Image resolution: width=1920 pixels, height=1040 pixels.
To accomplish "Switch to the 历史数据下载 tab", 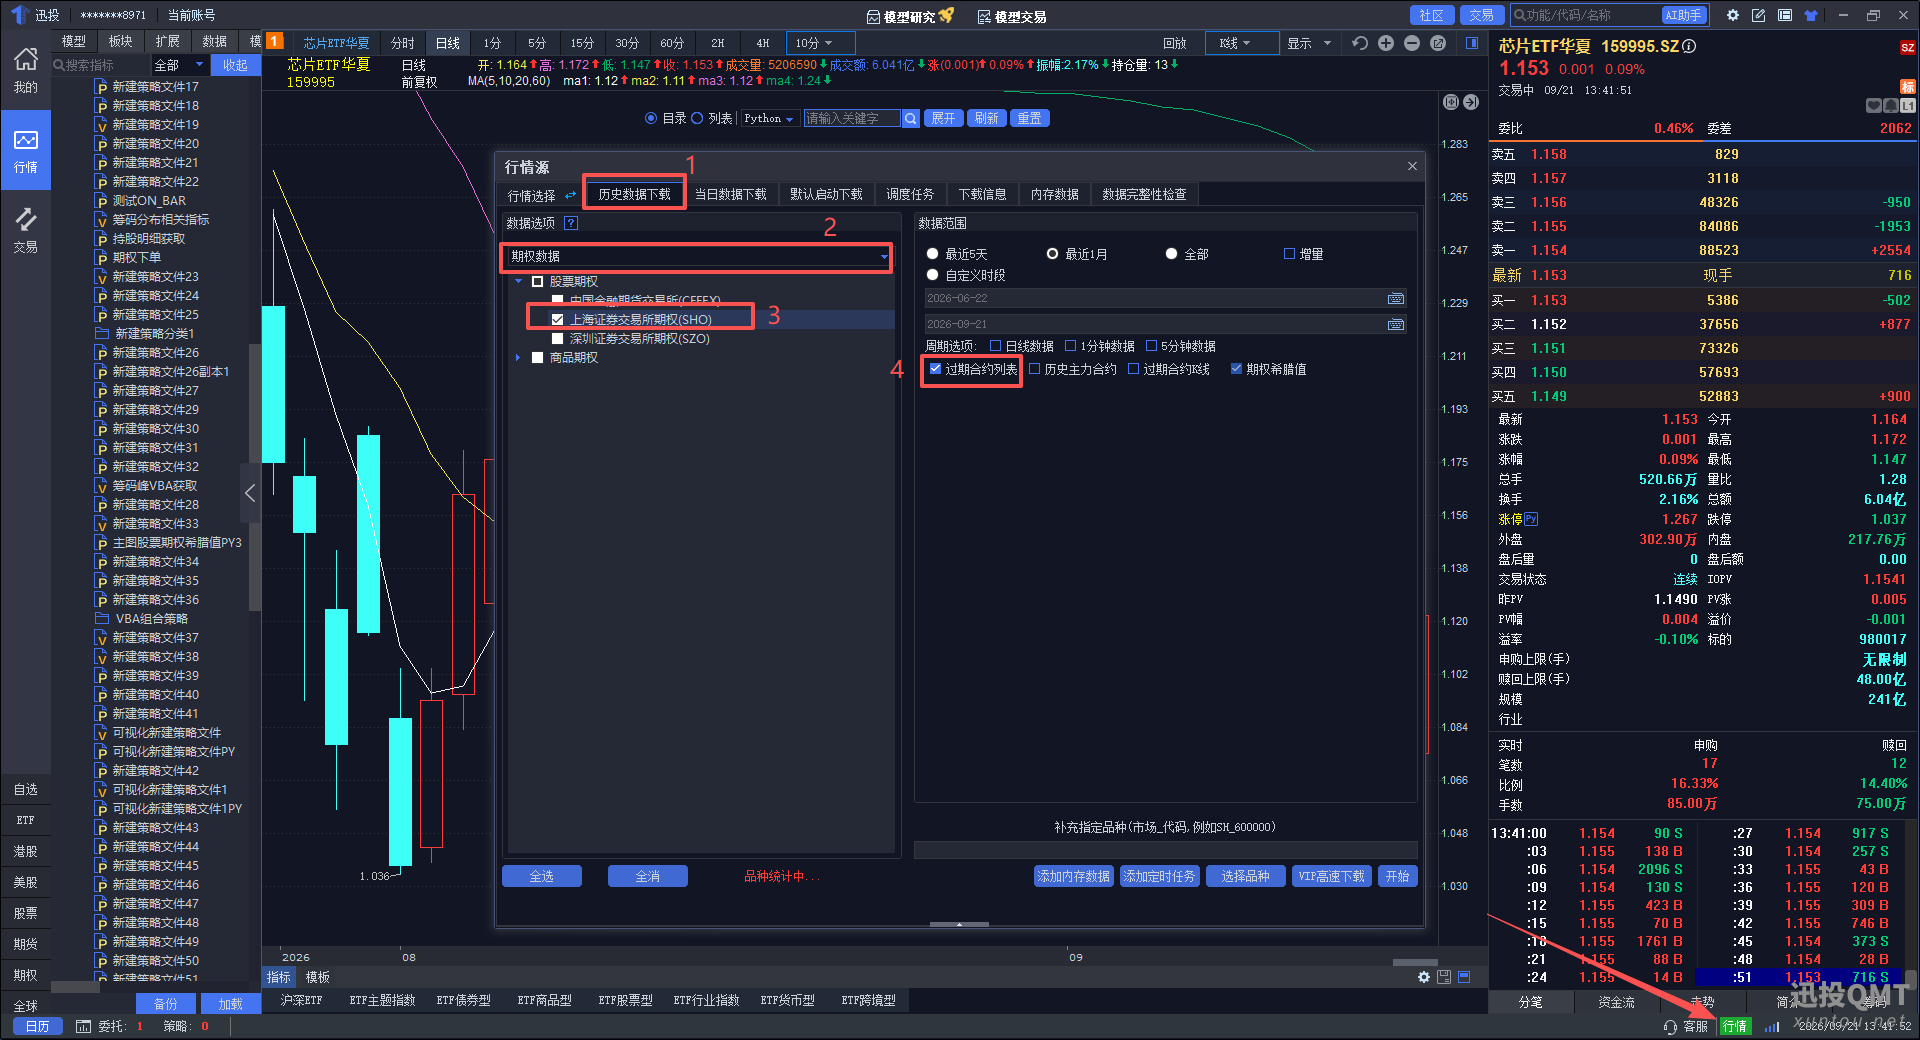I will click(x=634, y=194).
